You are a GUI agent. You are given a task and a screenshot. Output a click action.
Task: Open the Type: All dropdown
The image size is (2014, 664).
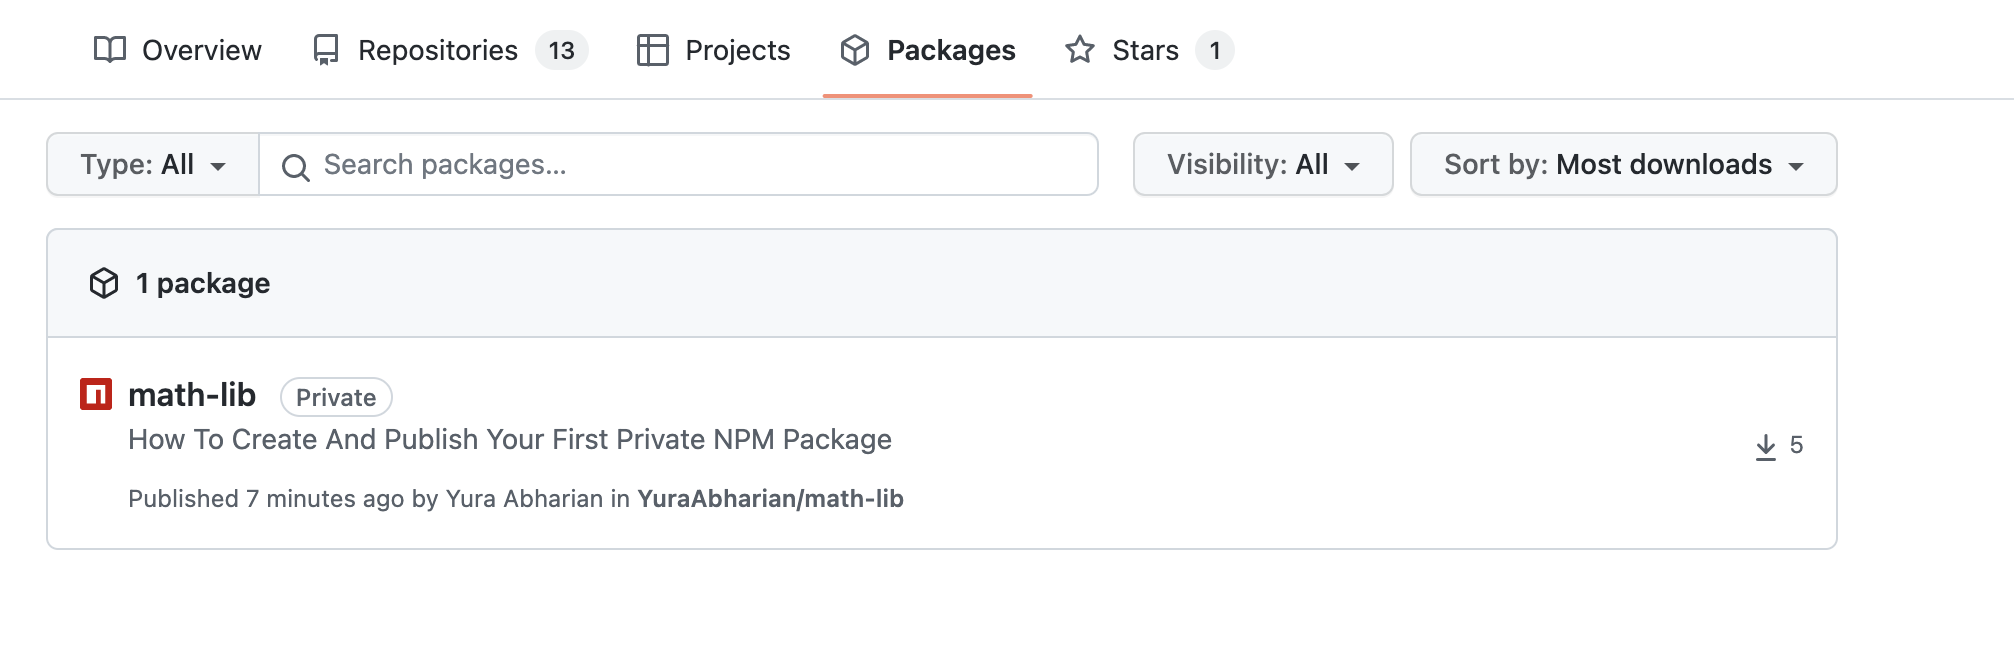pos(153,165)
